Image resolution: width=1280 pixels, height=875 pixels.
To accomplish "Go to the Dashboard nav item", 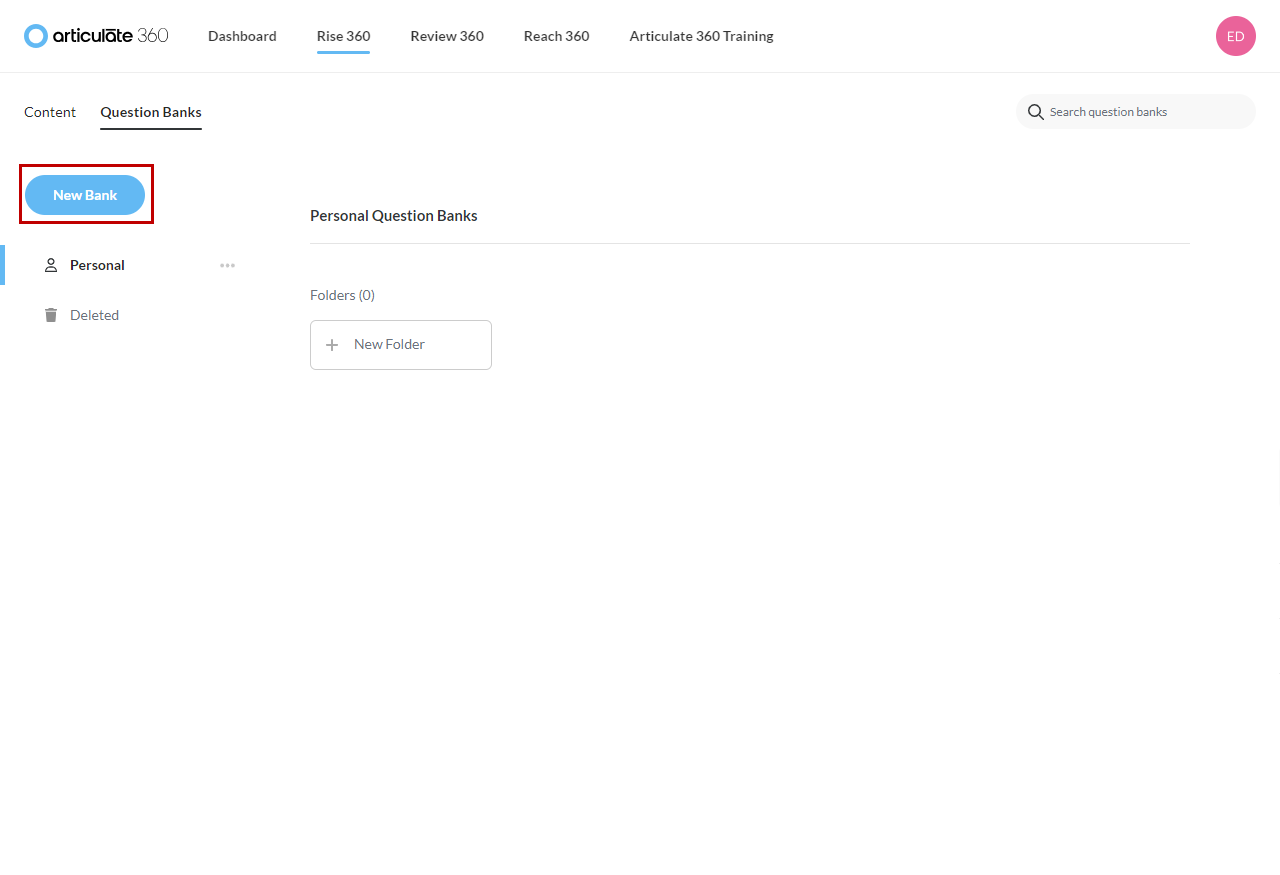I will pyautogui.click(x=242, y=36).
